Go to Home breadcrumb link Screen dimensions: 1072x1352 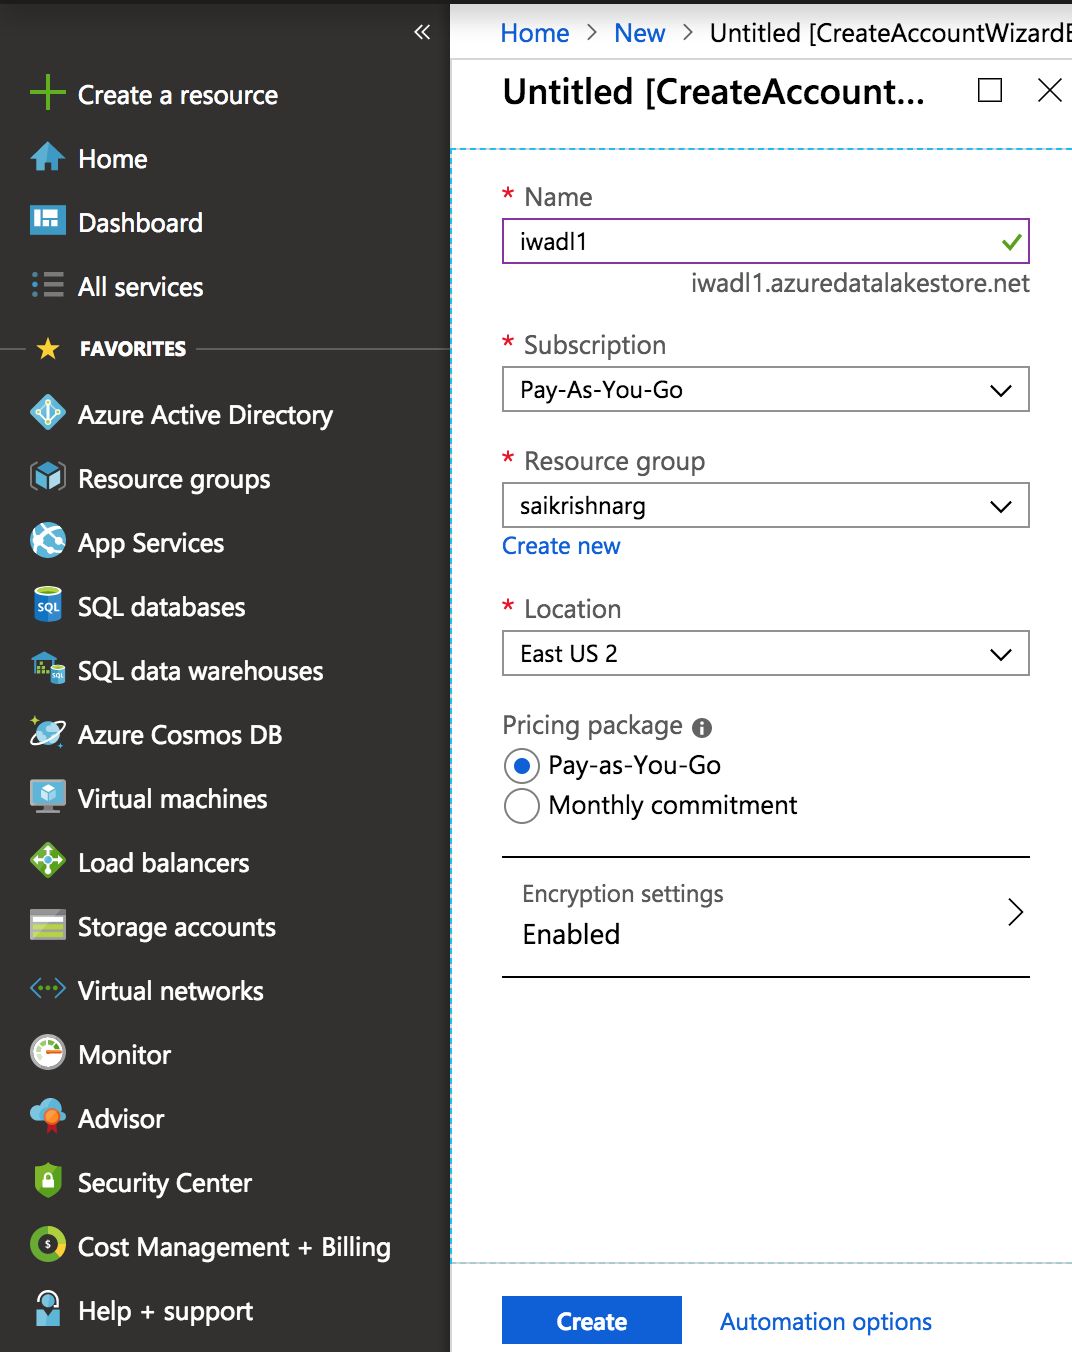pyautogui.click(x=535, y=33)
